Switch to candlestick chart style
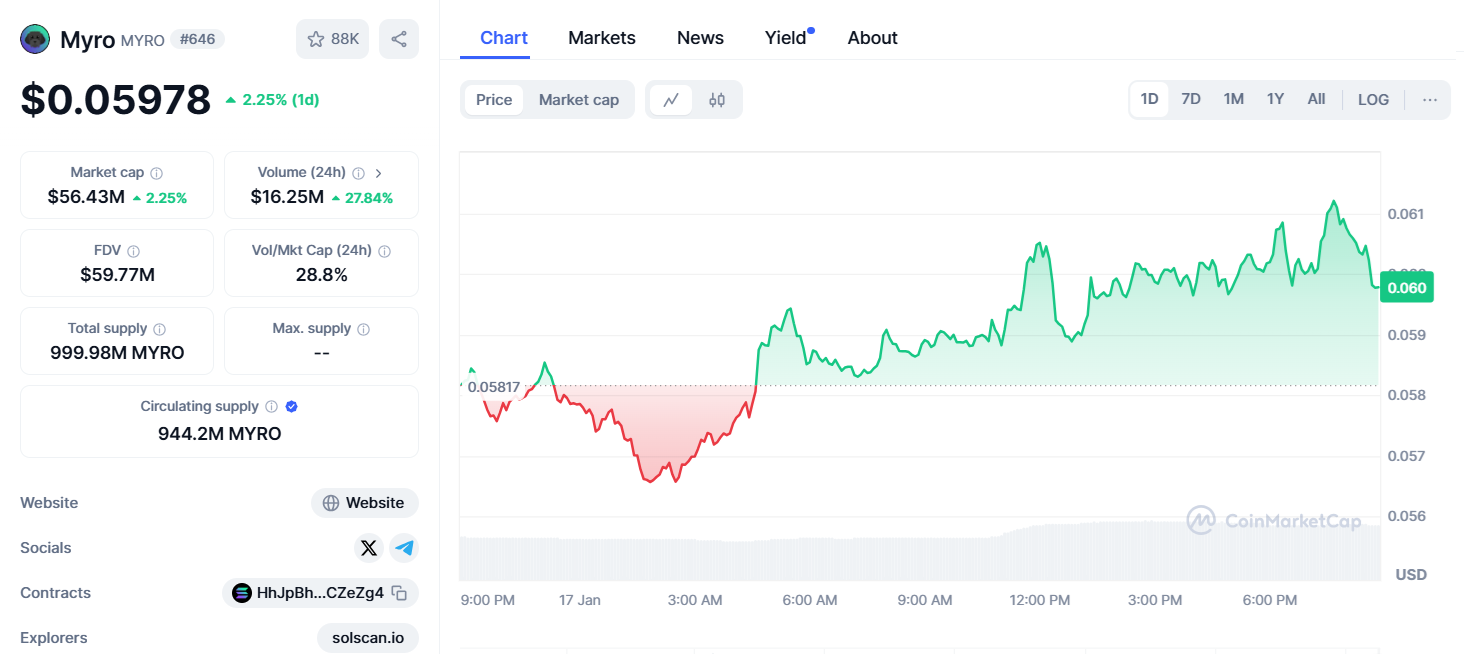The image size is (1464, 654). pyautogui.click(x=717, y=100)
